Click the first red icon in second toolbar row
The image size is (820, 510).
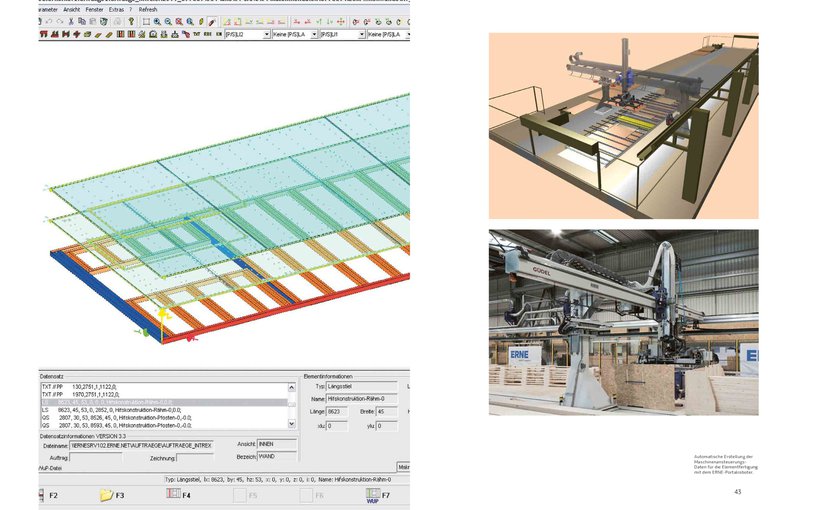pyautogui.click(x=43, y=34)
